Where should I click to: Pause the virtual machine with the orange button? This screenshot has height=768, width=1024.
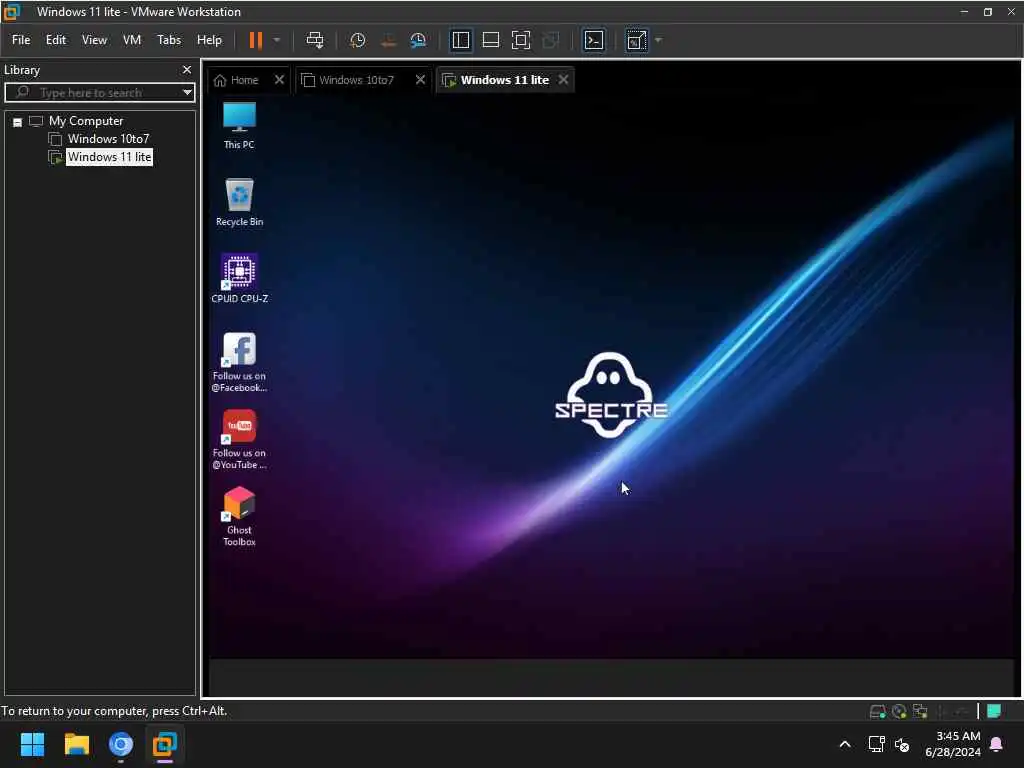[255, 40]
